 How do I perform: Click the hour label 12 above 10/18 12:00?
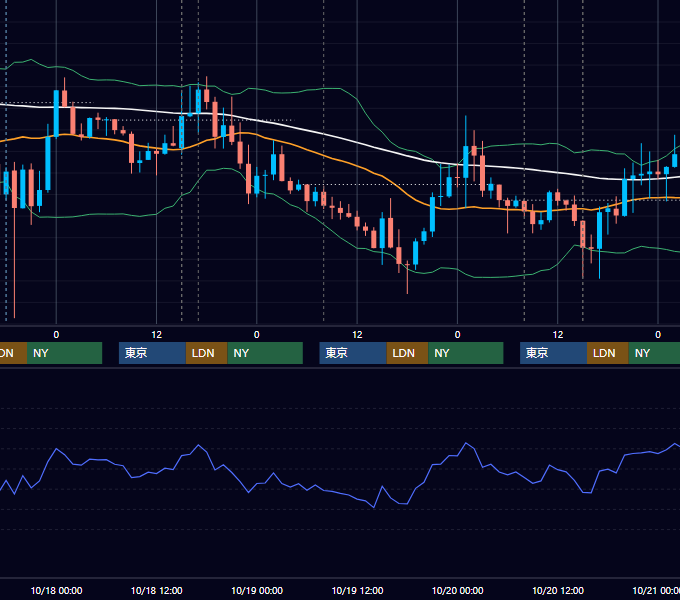click(157, 335)
